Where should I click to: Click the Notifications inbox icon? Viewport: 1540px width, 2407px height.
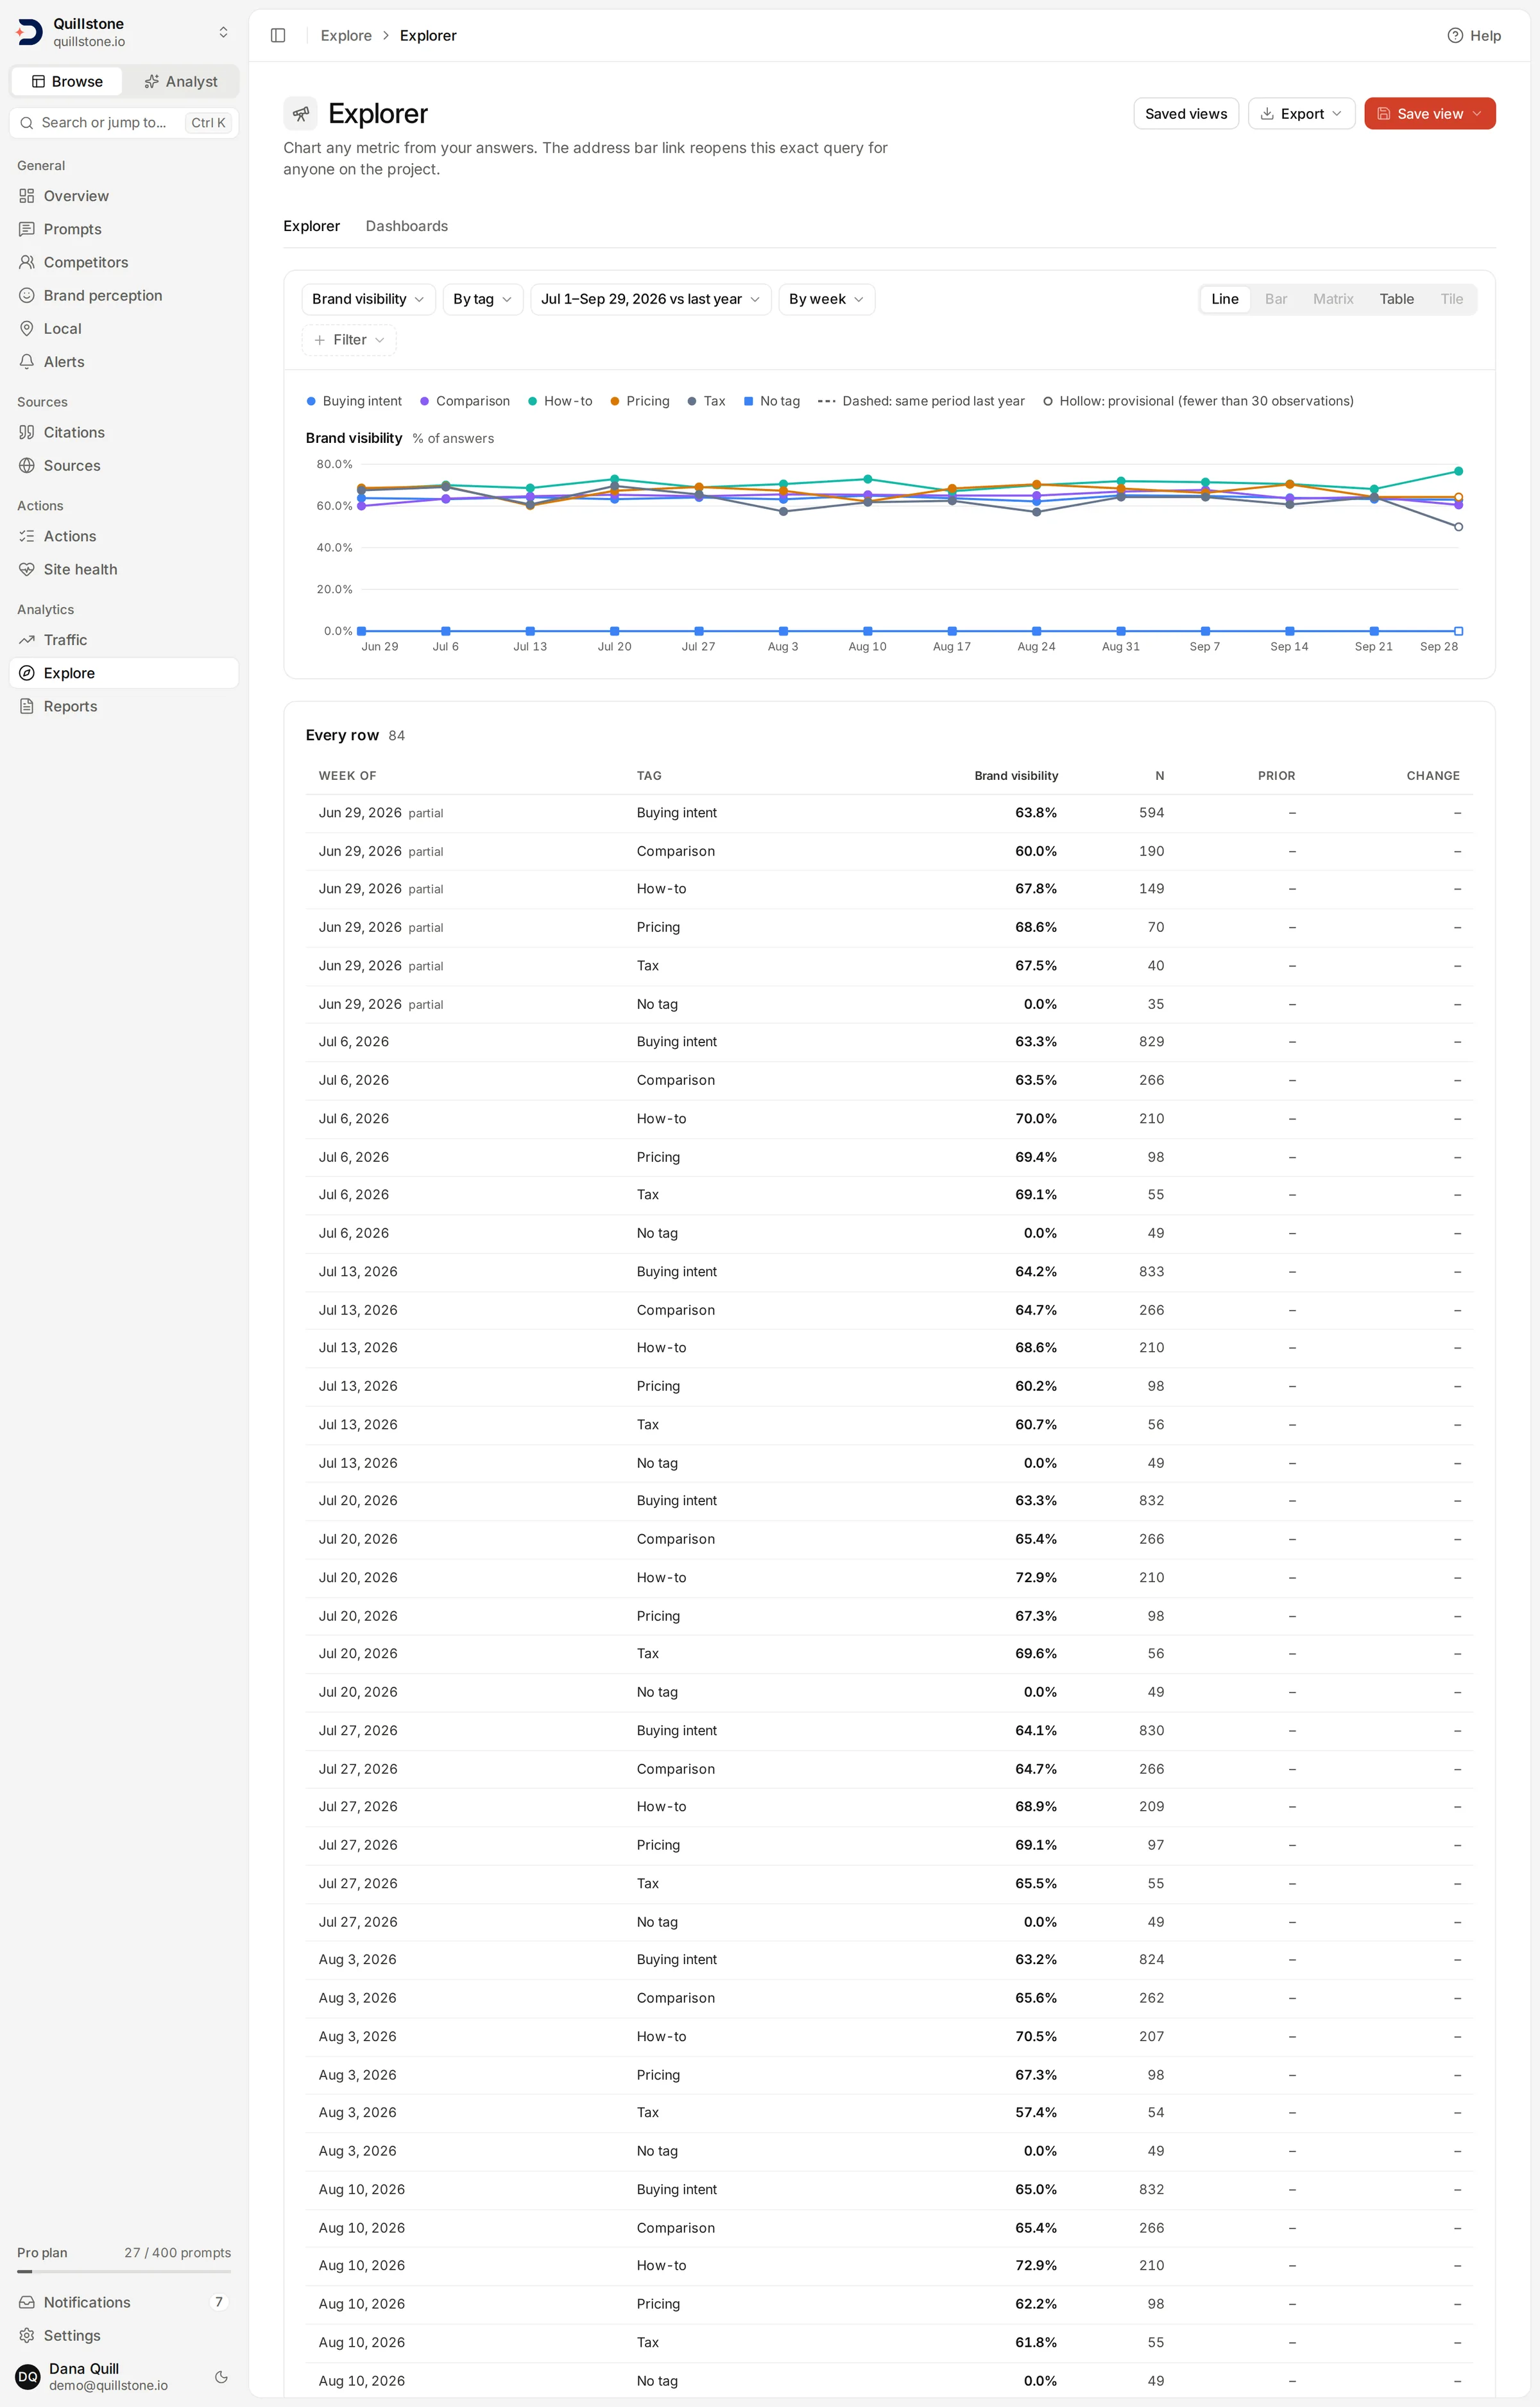27,2302
